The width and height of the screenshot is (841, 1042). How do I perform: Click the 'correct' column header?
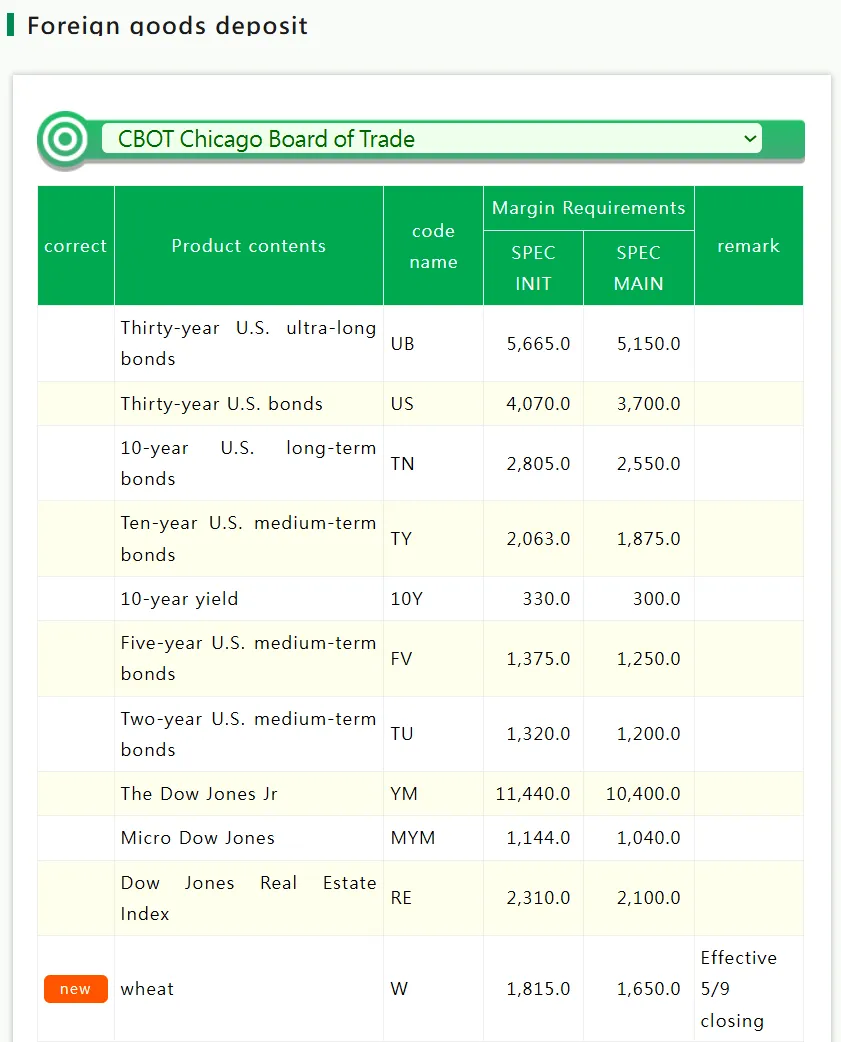[x=76, y=246]
